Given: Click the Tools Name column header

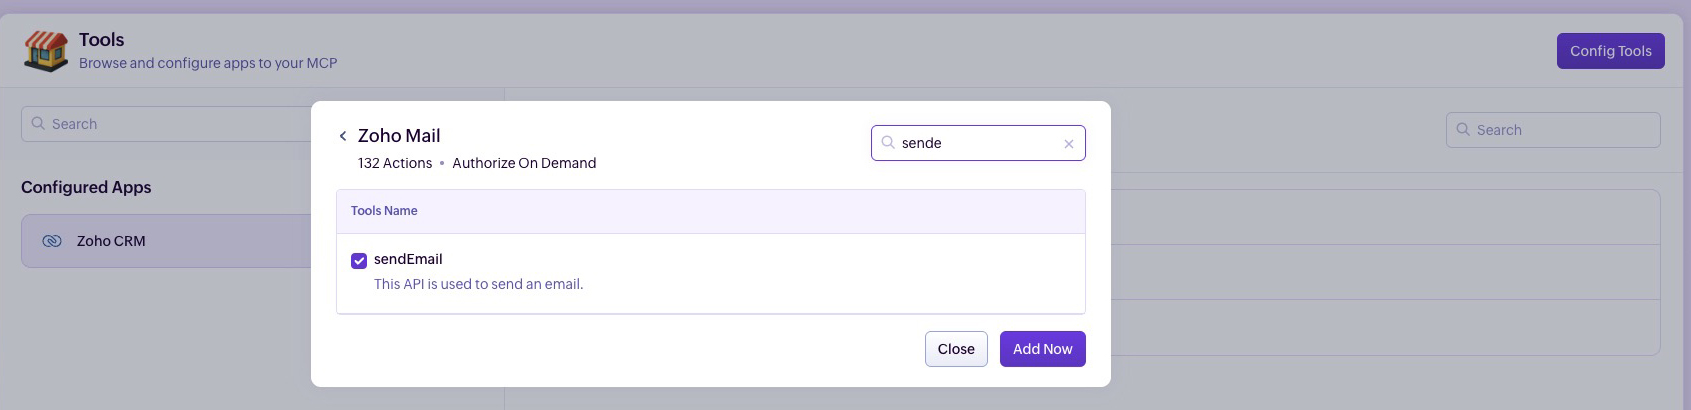Looking at the screenshot, I should pos(384,211).
